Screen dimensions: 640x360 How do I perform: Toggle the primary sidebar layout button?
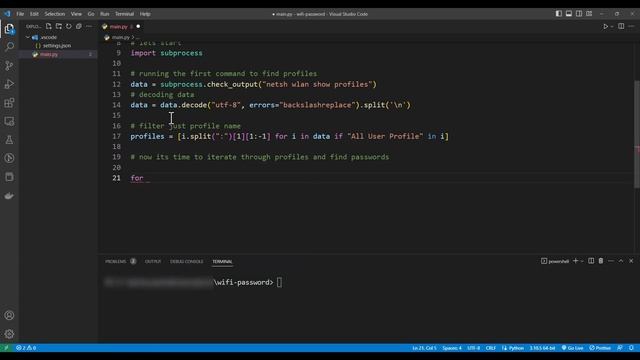[558, 13]
